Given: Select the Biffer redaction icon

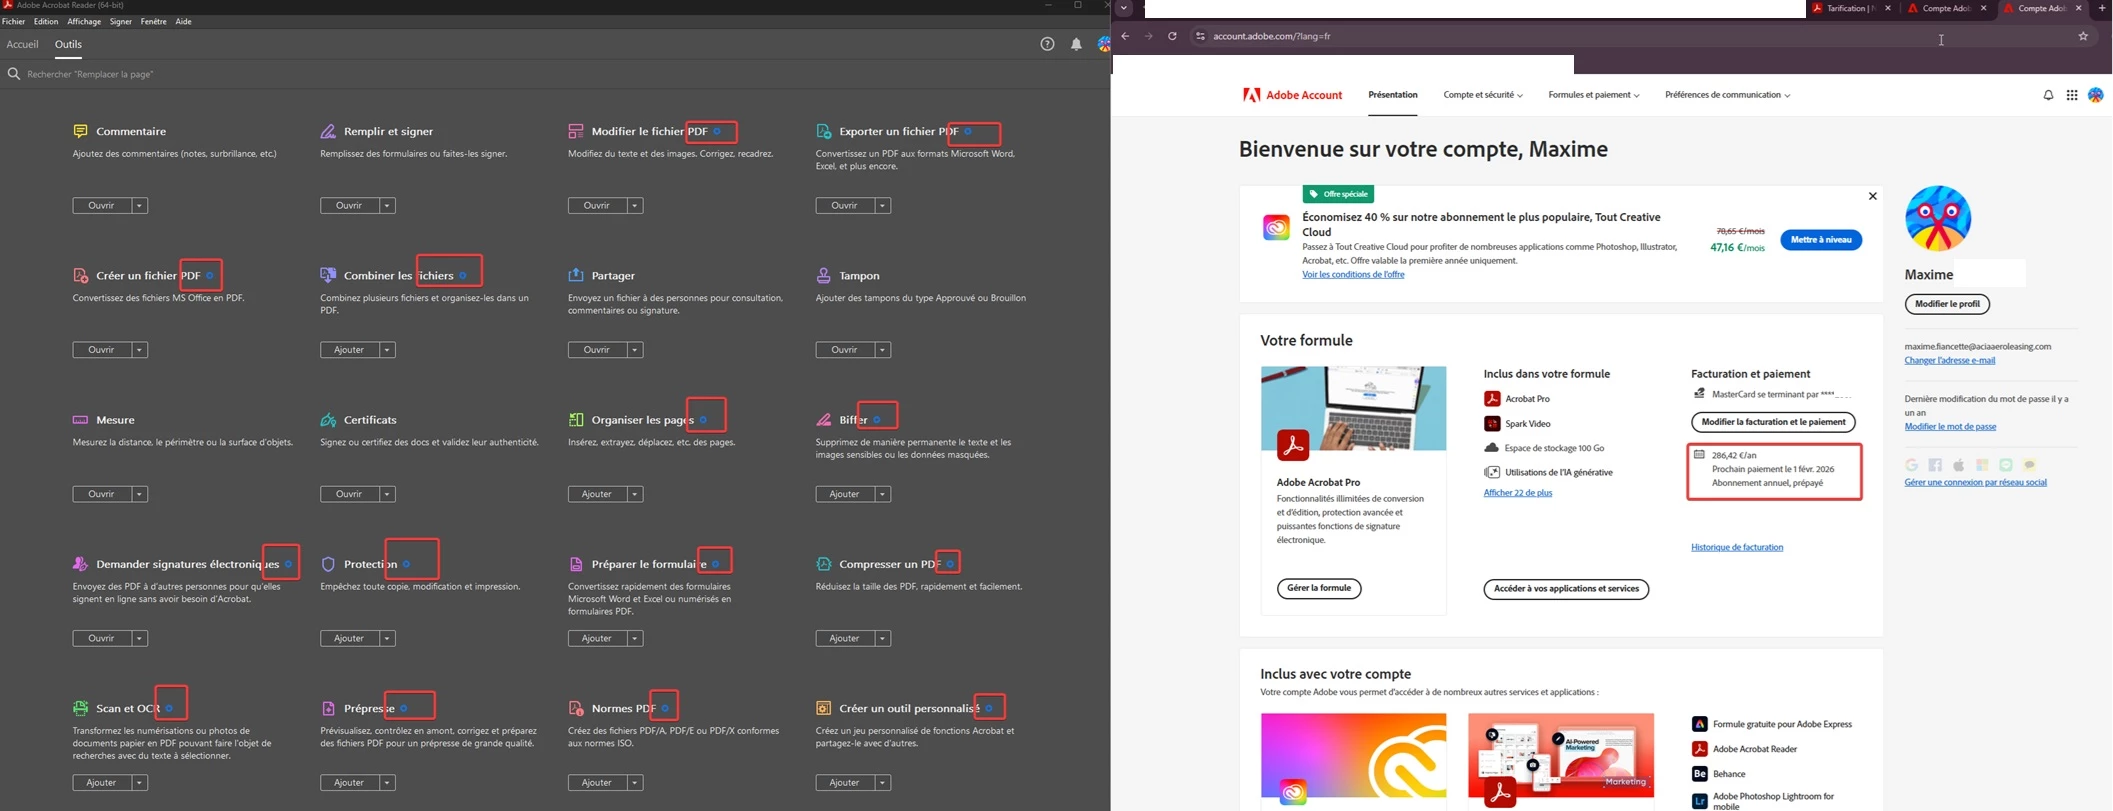Looking at the screenshot, I should (824, 420).
